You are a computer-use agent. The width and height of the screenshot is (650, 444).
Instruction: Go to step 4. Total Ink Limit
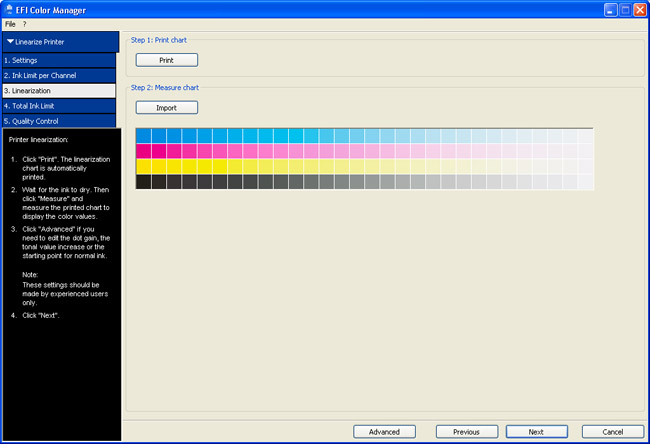(x=59, y=106)
